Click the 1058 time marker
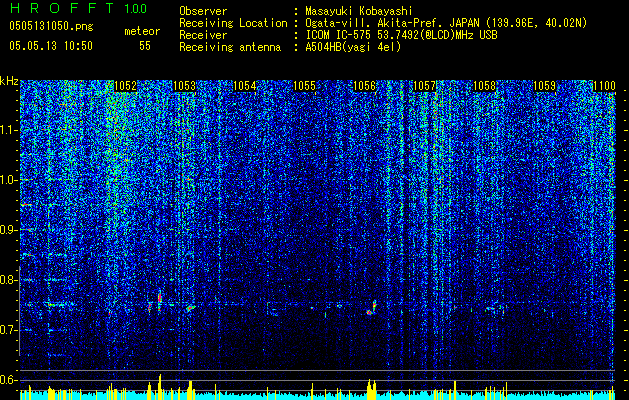This screenshot has height=400, width=629. [484, 86]
